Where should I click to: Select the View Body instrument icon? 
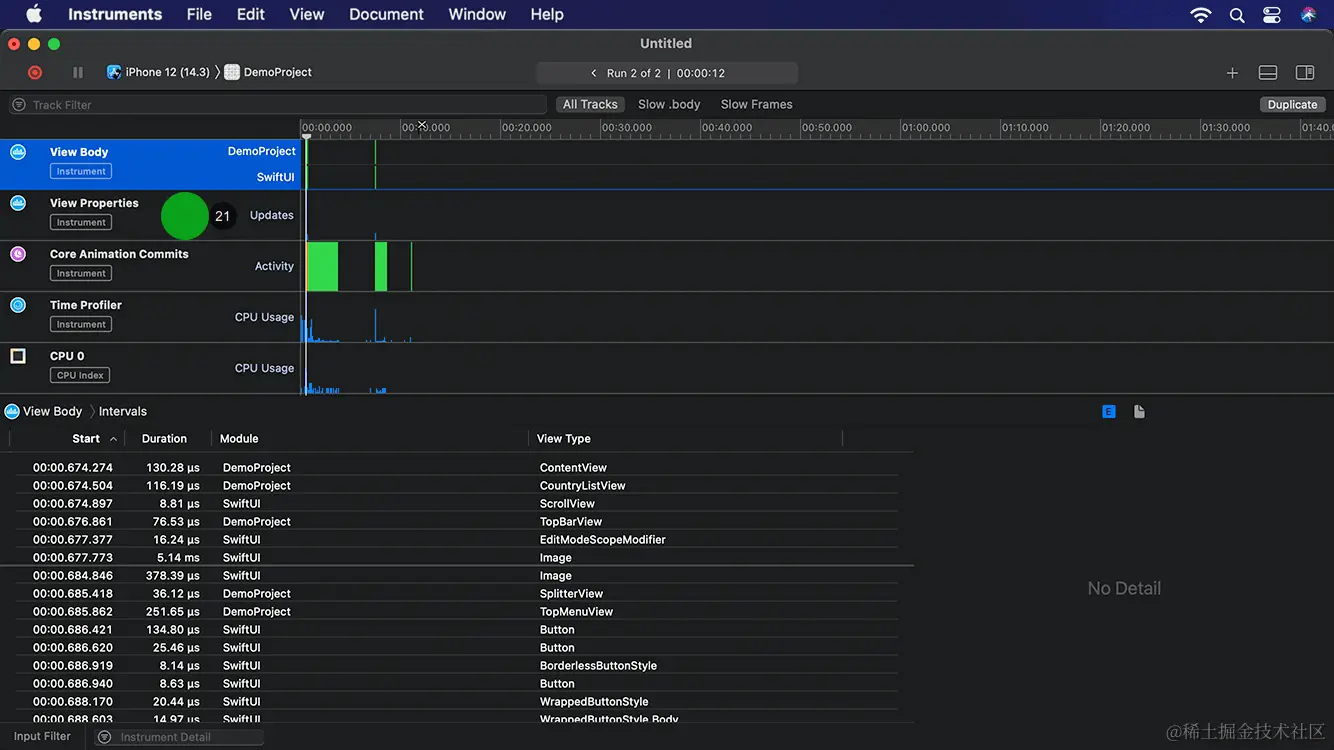click(x=18, y=152)
